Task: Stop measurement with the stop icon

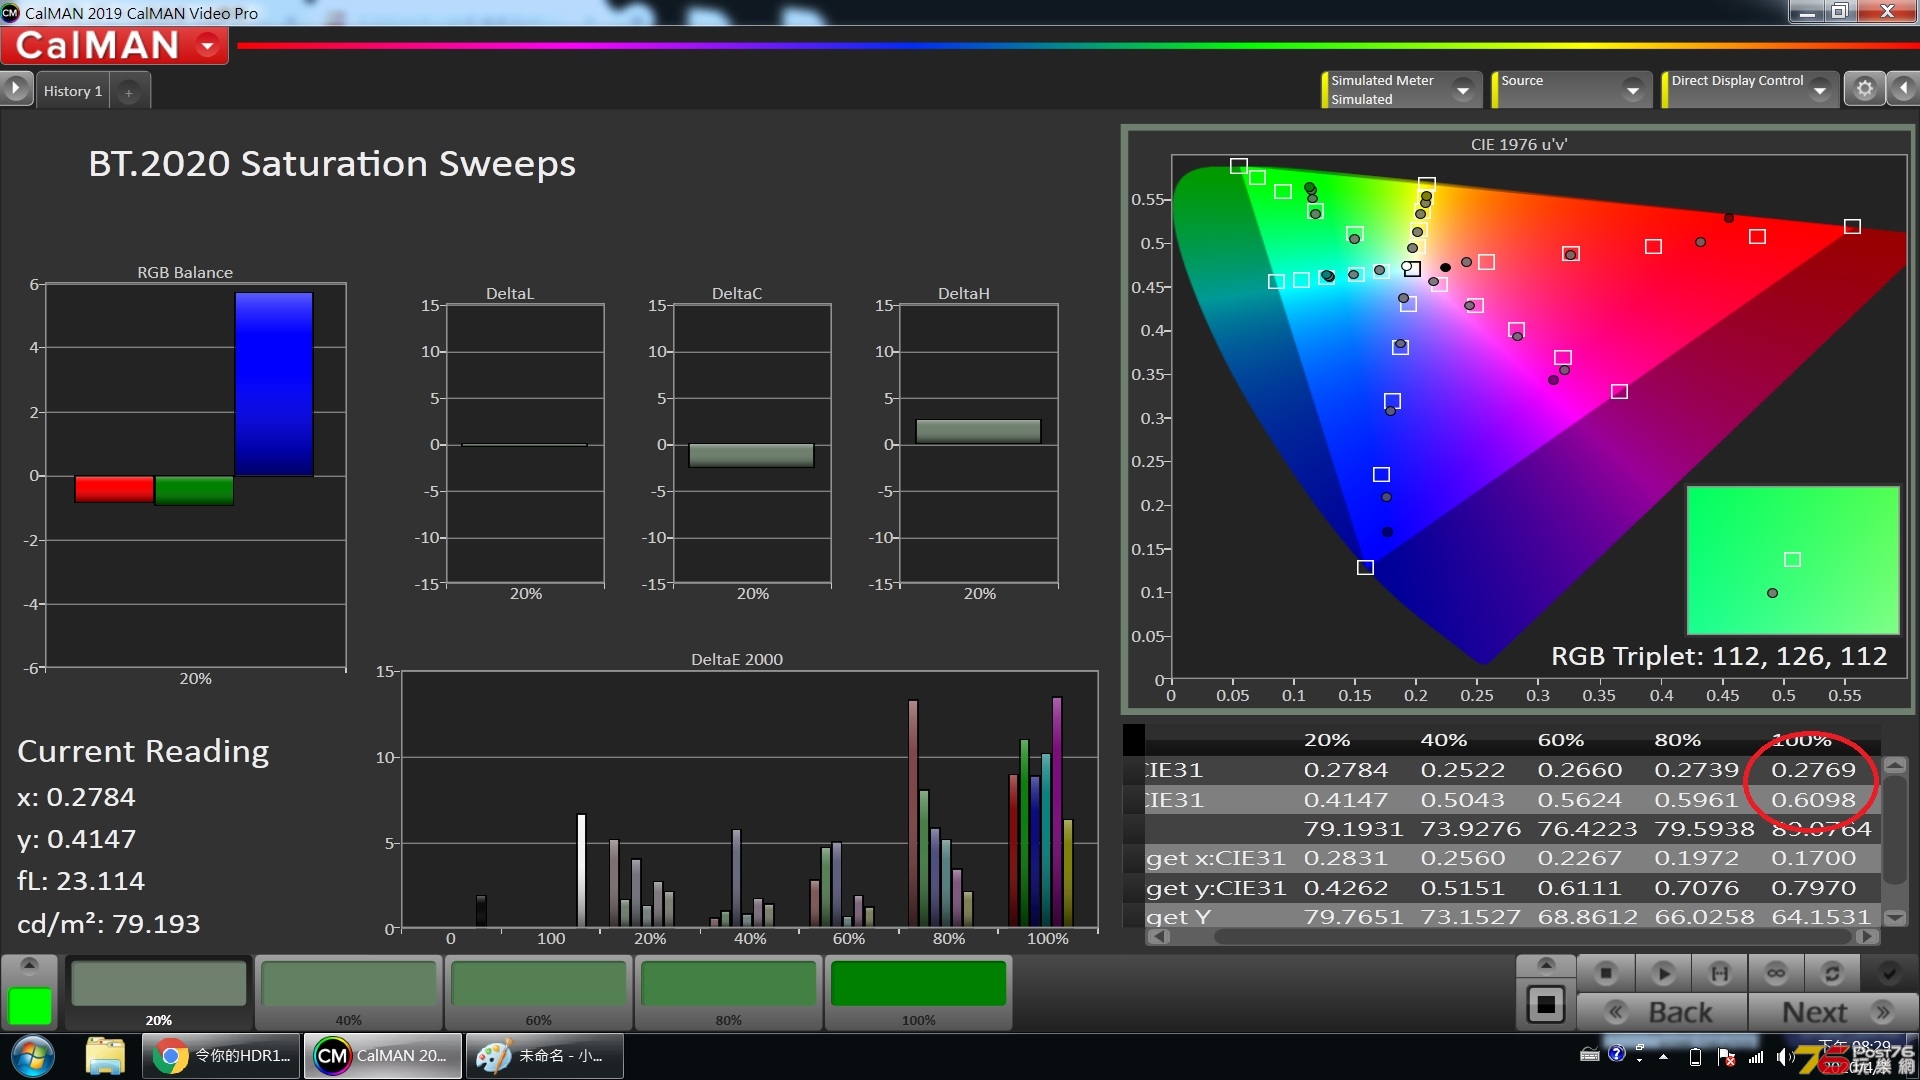Action: pyautogui.click(x=1606, y=973)
